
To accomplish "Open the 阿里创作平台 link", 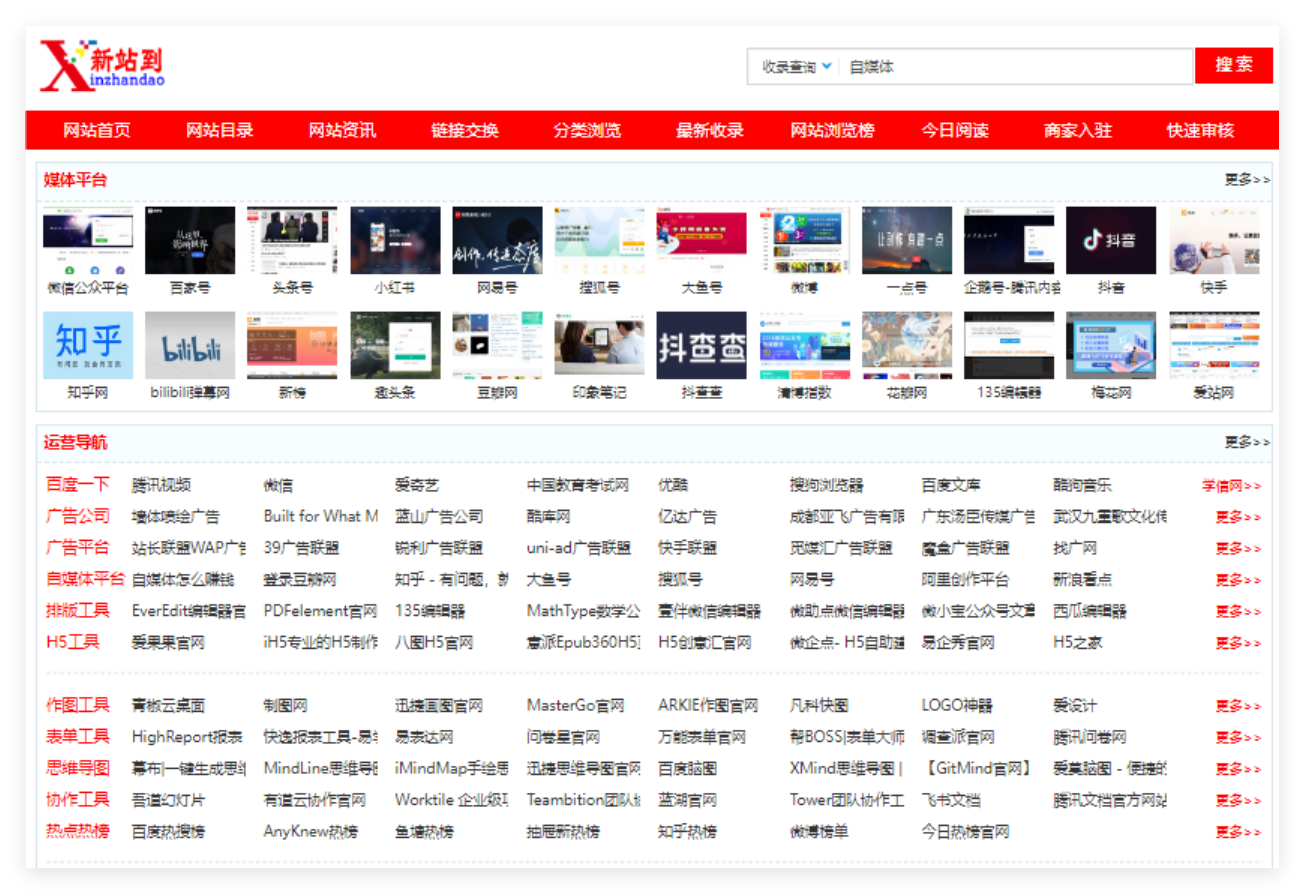I will pyautogui.click(x=966, y=579).
